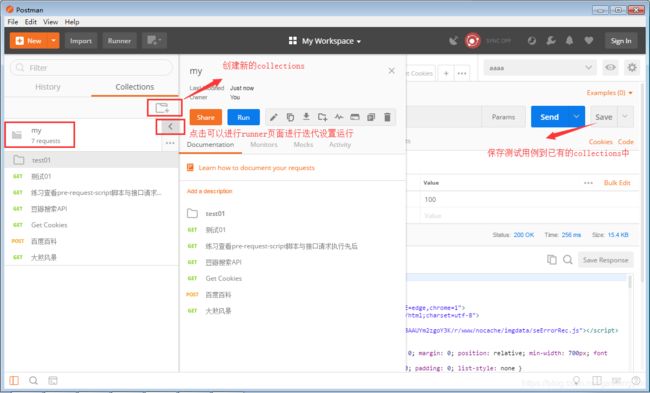
Task: Click the trash delete collection icon
Action: 387,117
